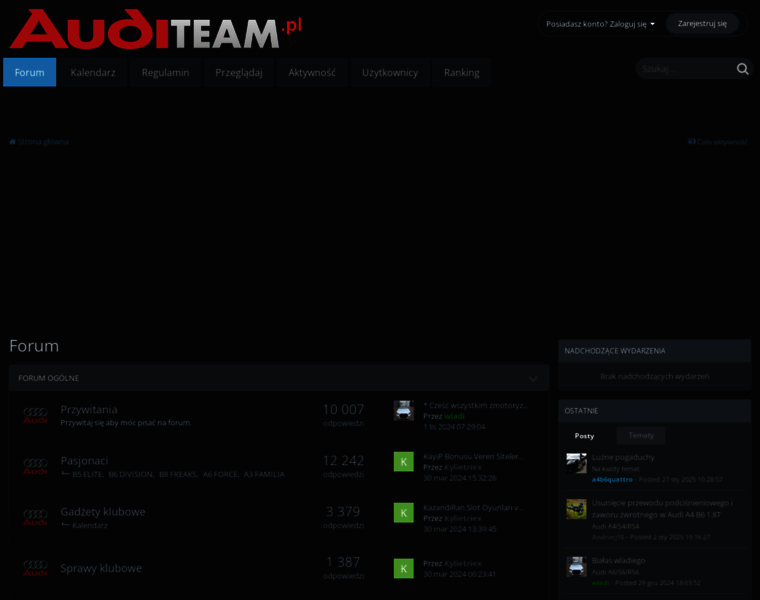
Task: Open the Audi A4/S4/RS4 forum link
Action: [x=616, y=526]
